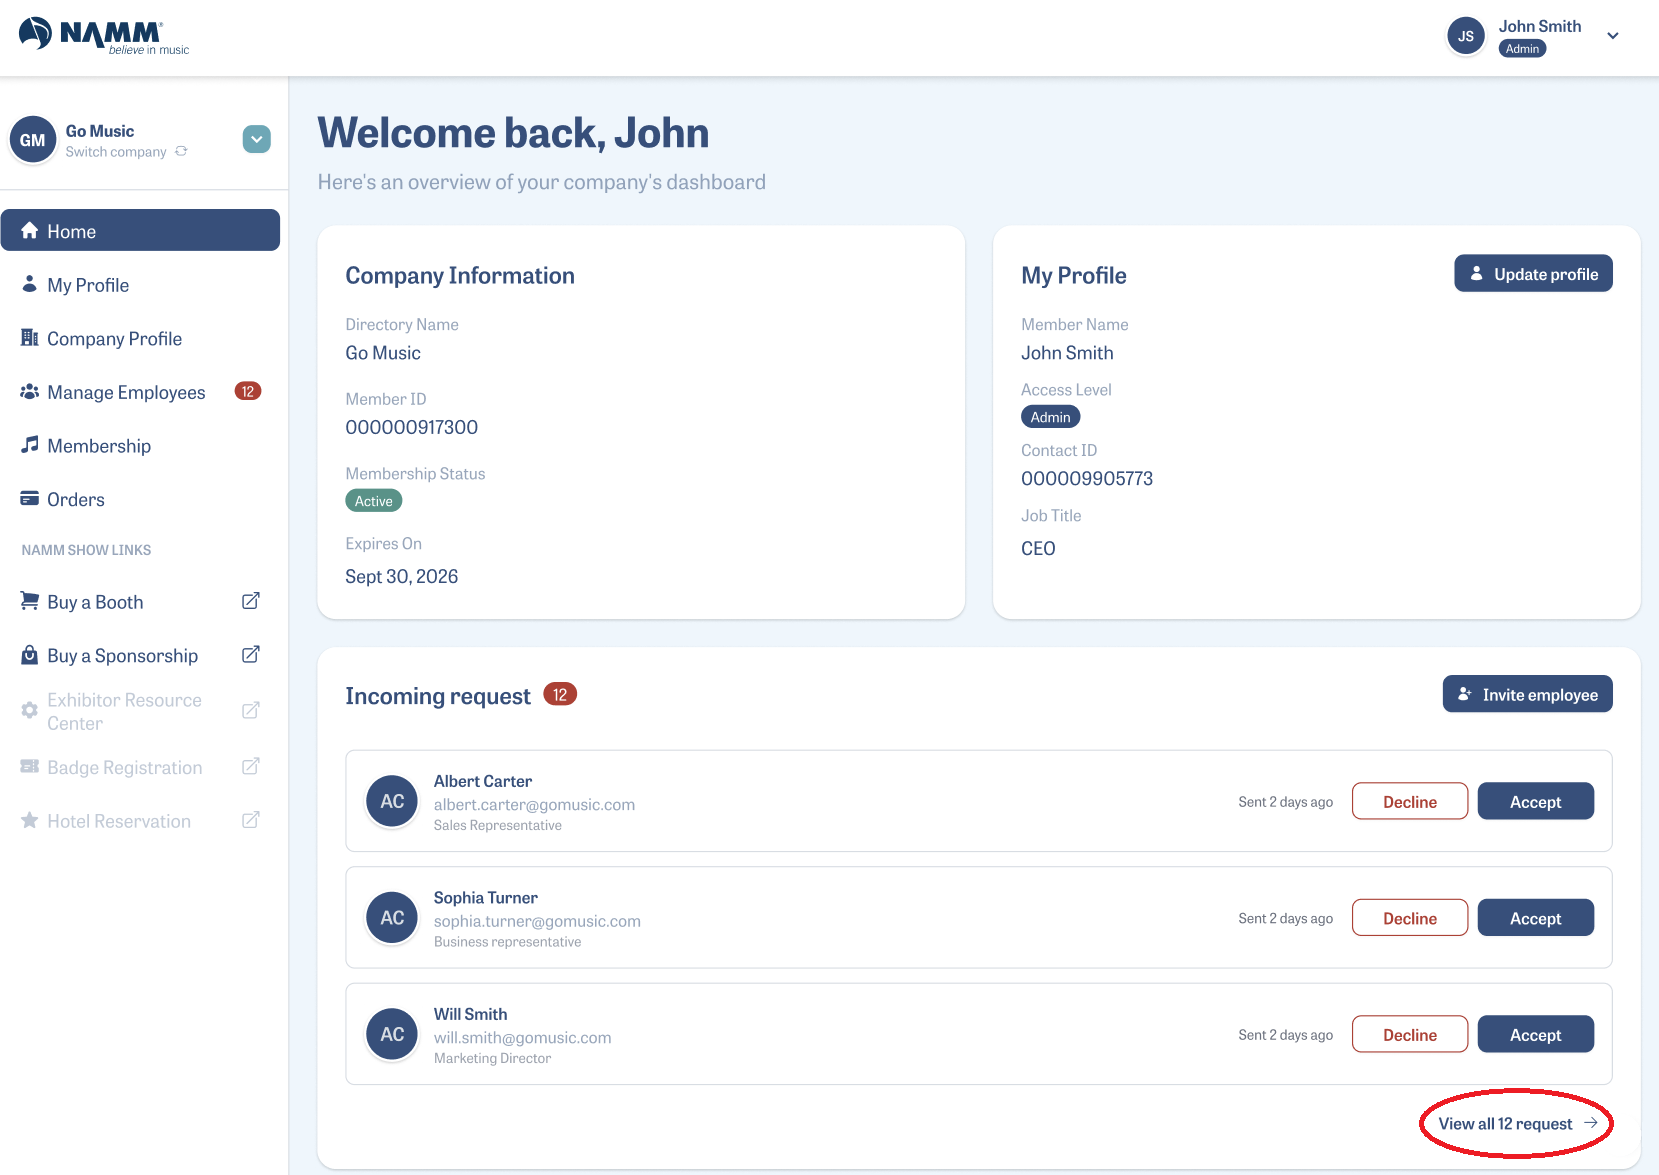Screen dimensions: 1659x1175
Task: Click the 12 badge next to Incoming request
Action: click(560, 694)
